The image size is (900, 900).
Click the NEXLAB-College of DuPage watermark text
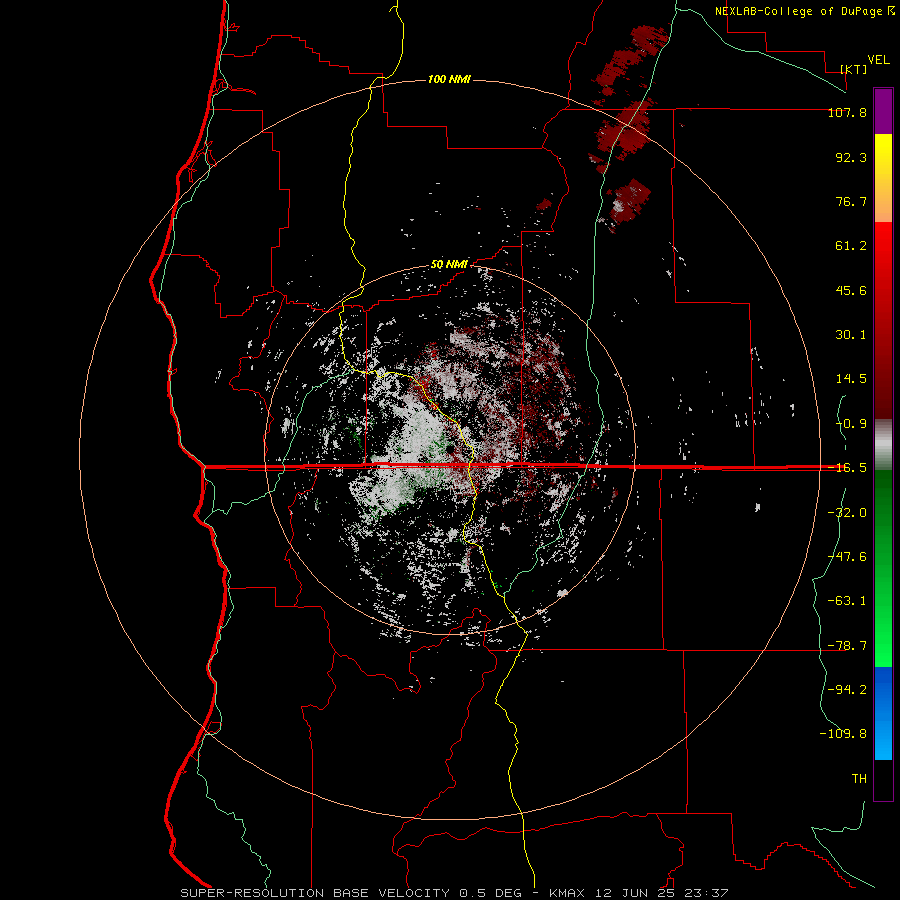(x=805, y=11)
